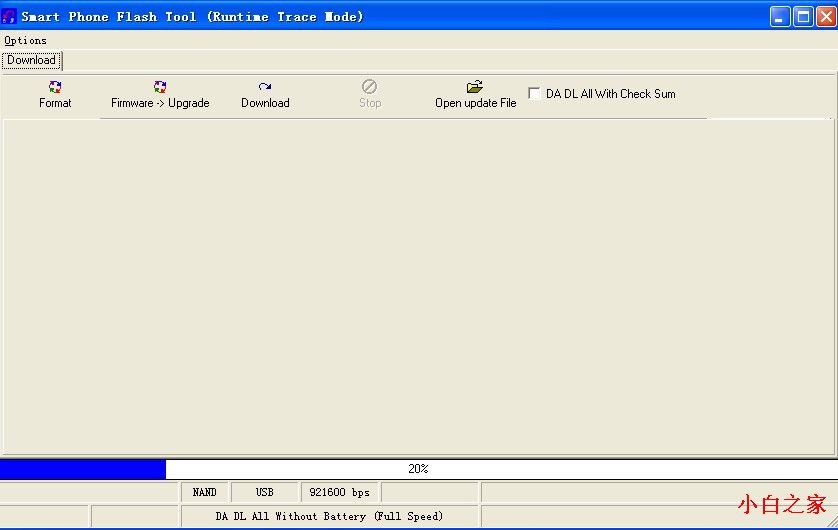Minimize the Smart Phone Flash Tool window
The height and width of the screenshot is (530, 838).
pyautogui.click(x=780, y=17)
